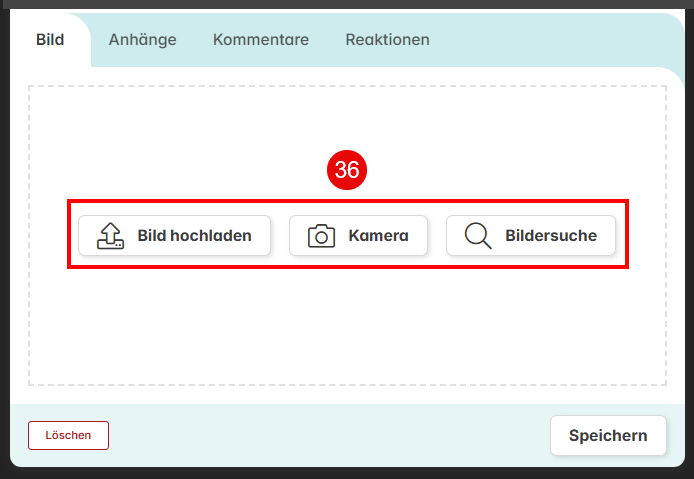
Task: Click the magnifying glass icon
Action: click(x=478, y=236)
